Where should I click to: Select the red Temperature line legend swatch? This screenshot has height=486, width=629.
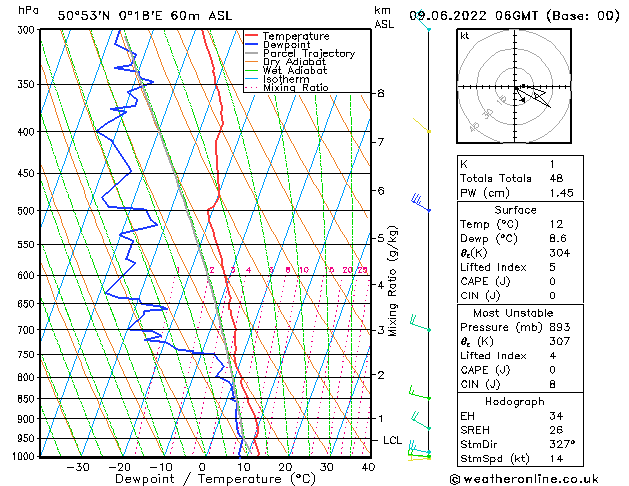pyautogui.click(x=251, y=36)
